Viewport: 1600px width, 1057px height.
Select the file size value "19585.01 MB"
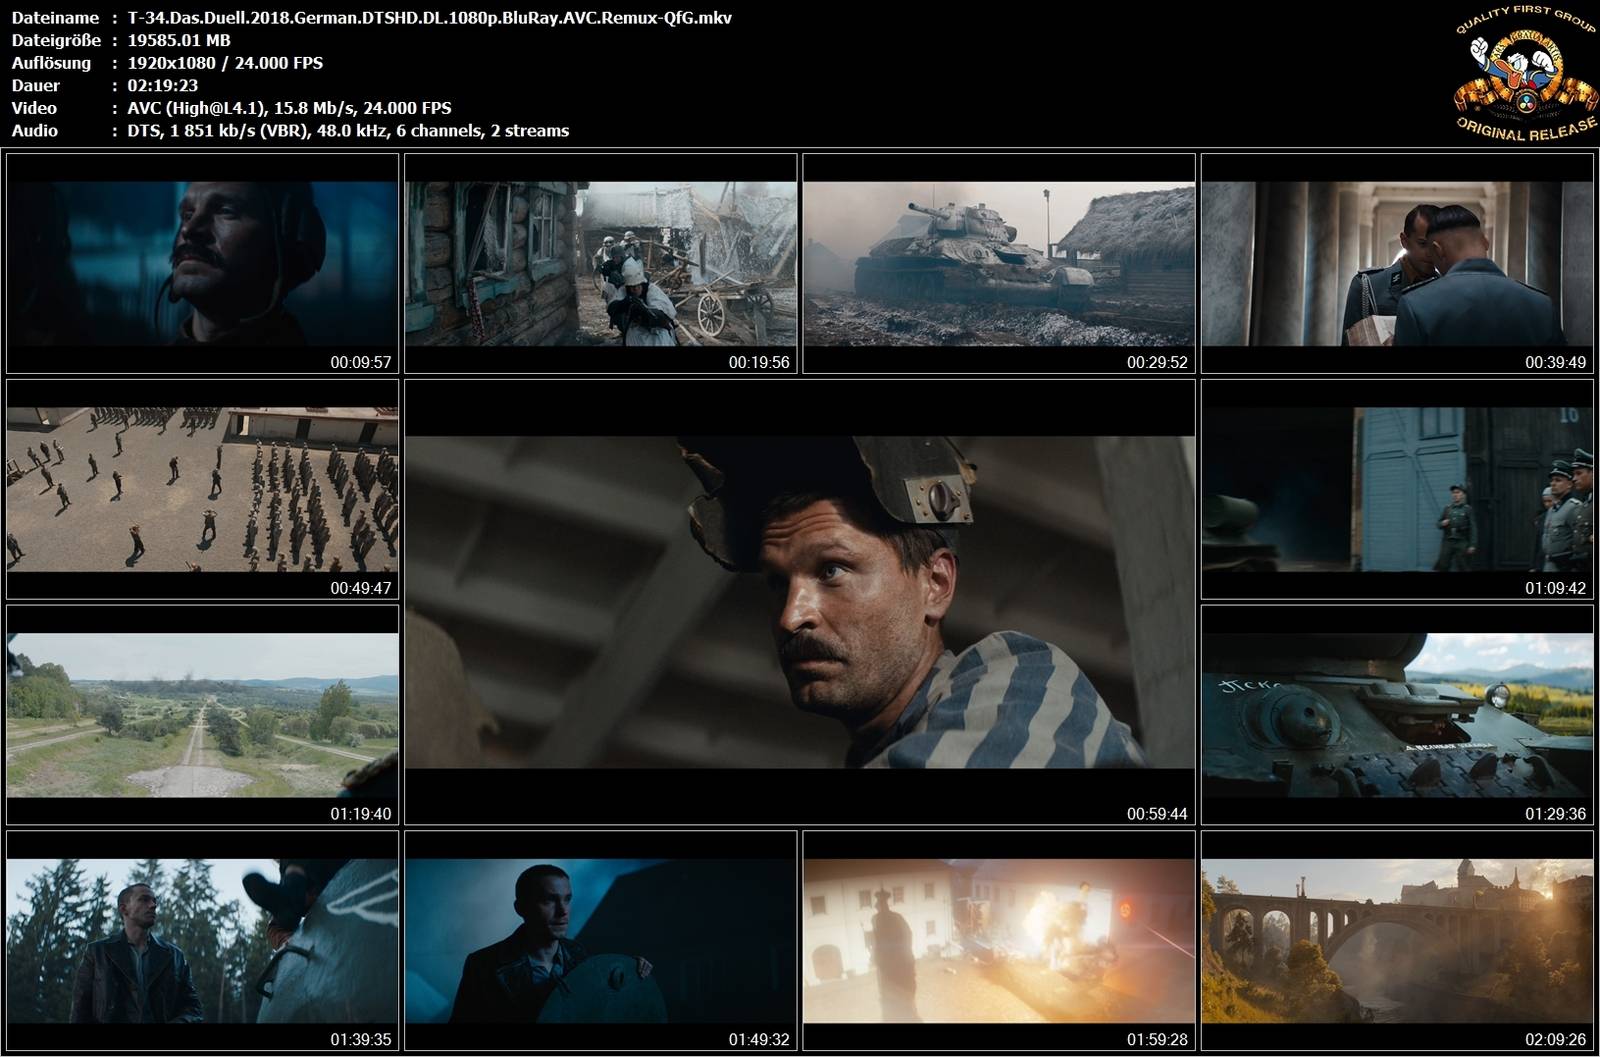coord(179,40)
